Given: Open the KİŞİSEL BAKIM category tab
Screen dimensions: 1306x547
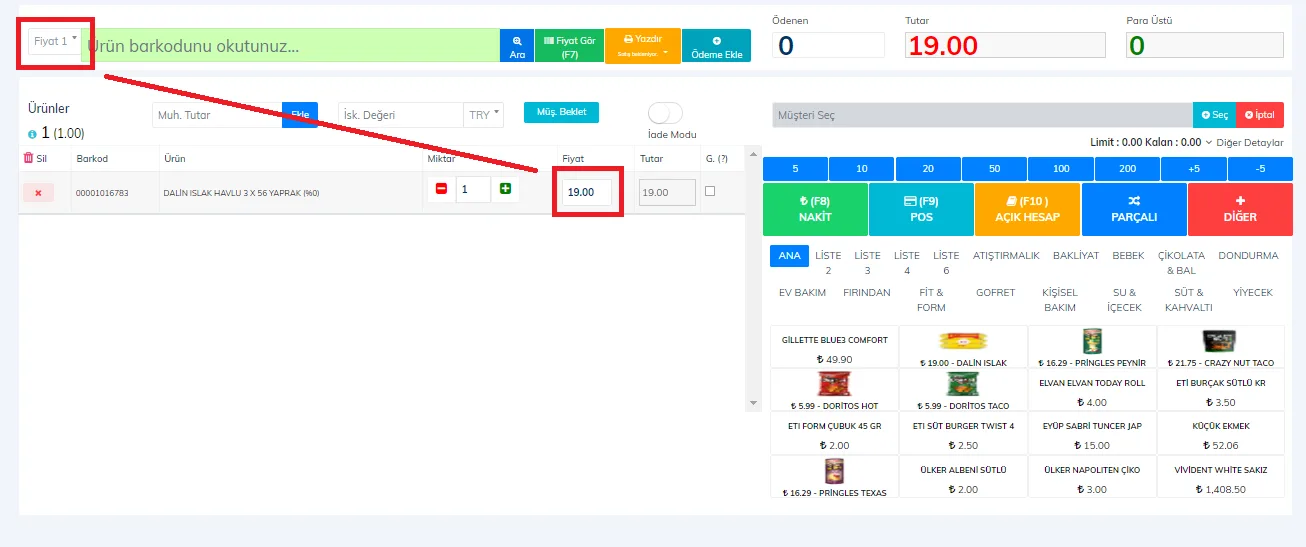Looking at the screenshot, I should (x=1060, y=300).
